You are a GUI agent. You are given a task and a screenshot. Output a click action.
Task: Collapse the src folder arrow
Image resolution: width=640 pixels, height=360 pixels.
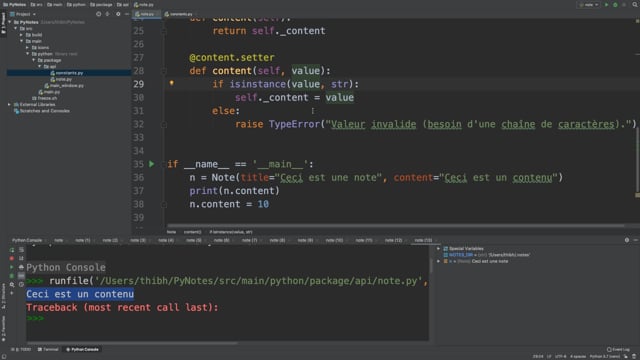16,29
